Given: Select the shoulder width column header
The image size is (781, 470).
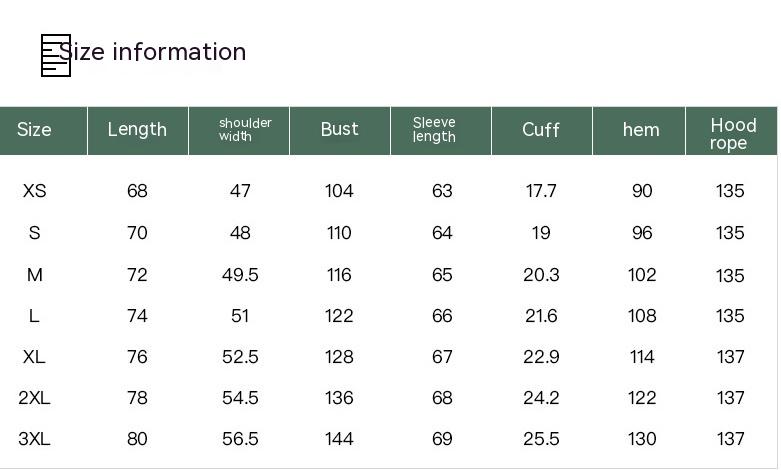Looking at the screenshot, I should pyautogui.click(x=245, y=130).
